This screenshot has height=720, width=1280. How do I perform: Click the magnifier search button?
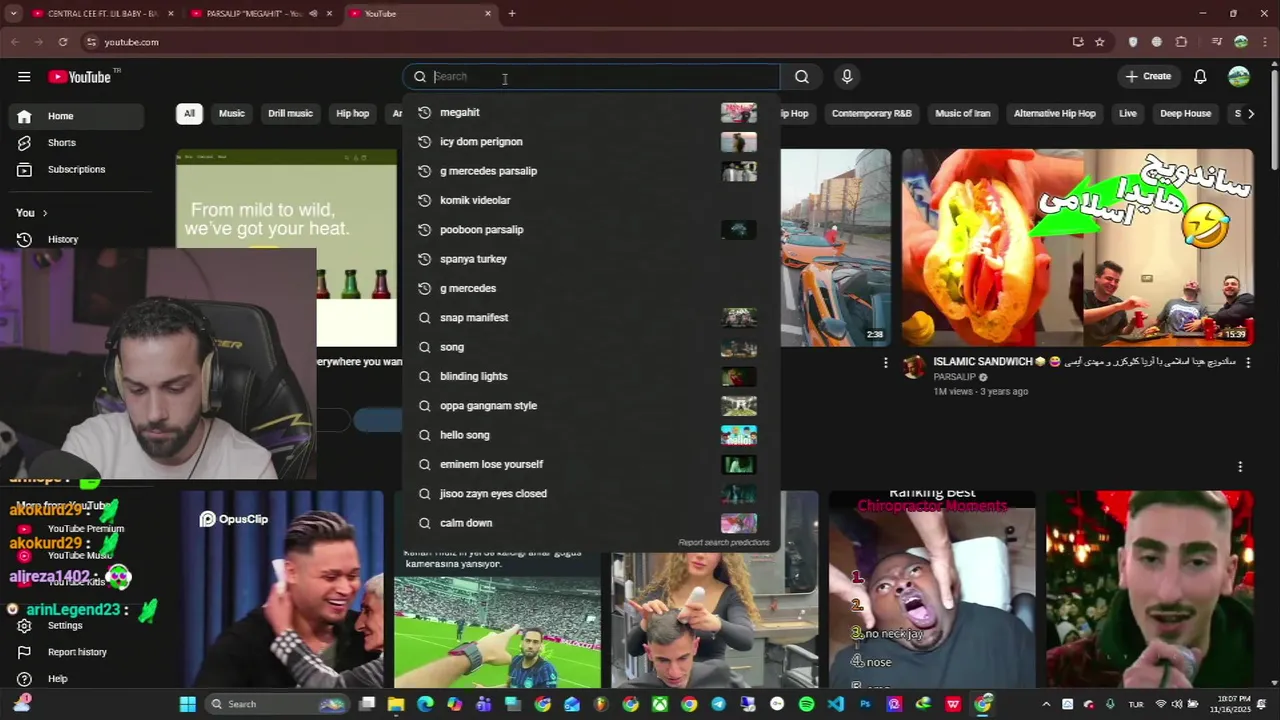coord(802,77)
